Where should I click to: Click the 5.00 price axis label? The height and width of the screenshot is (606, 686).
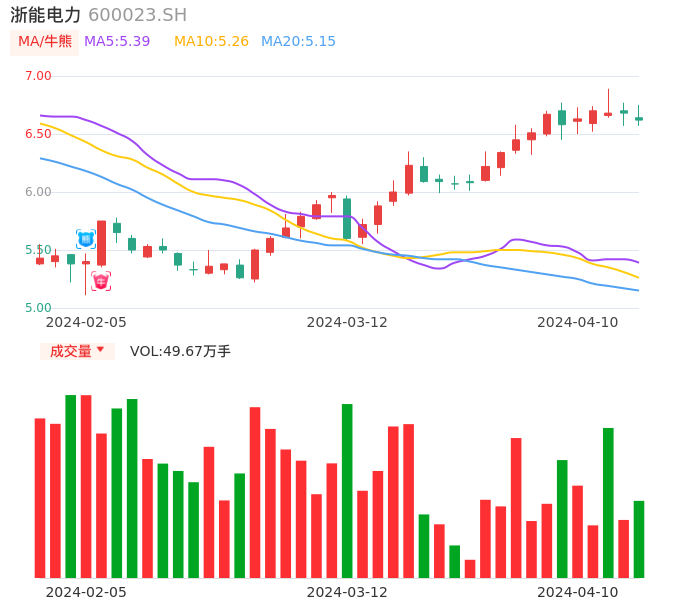pyautogui.click(x=38, y=308)
